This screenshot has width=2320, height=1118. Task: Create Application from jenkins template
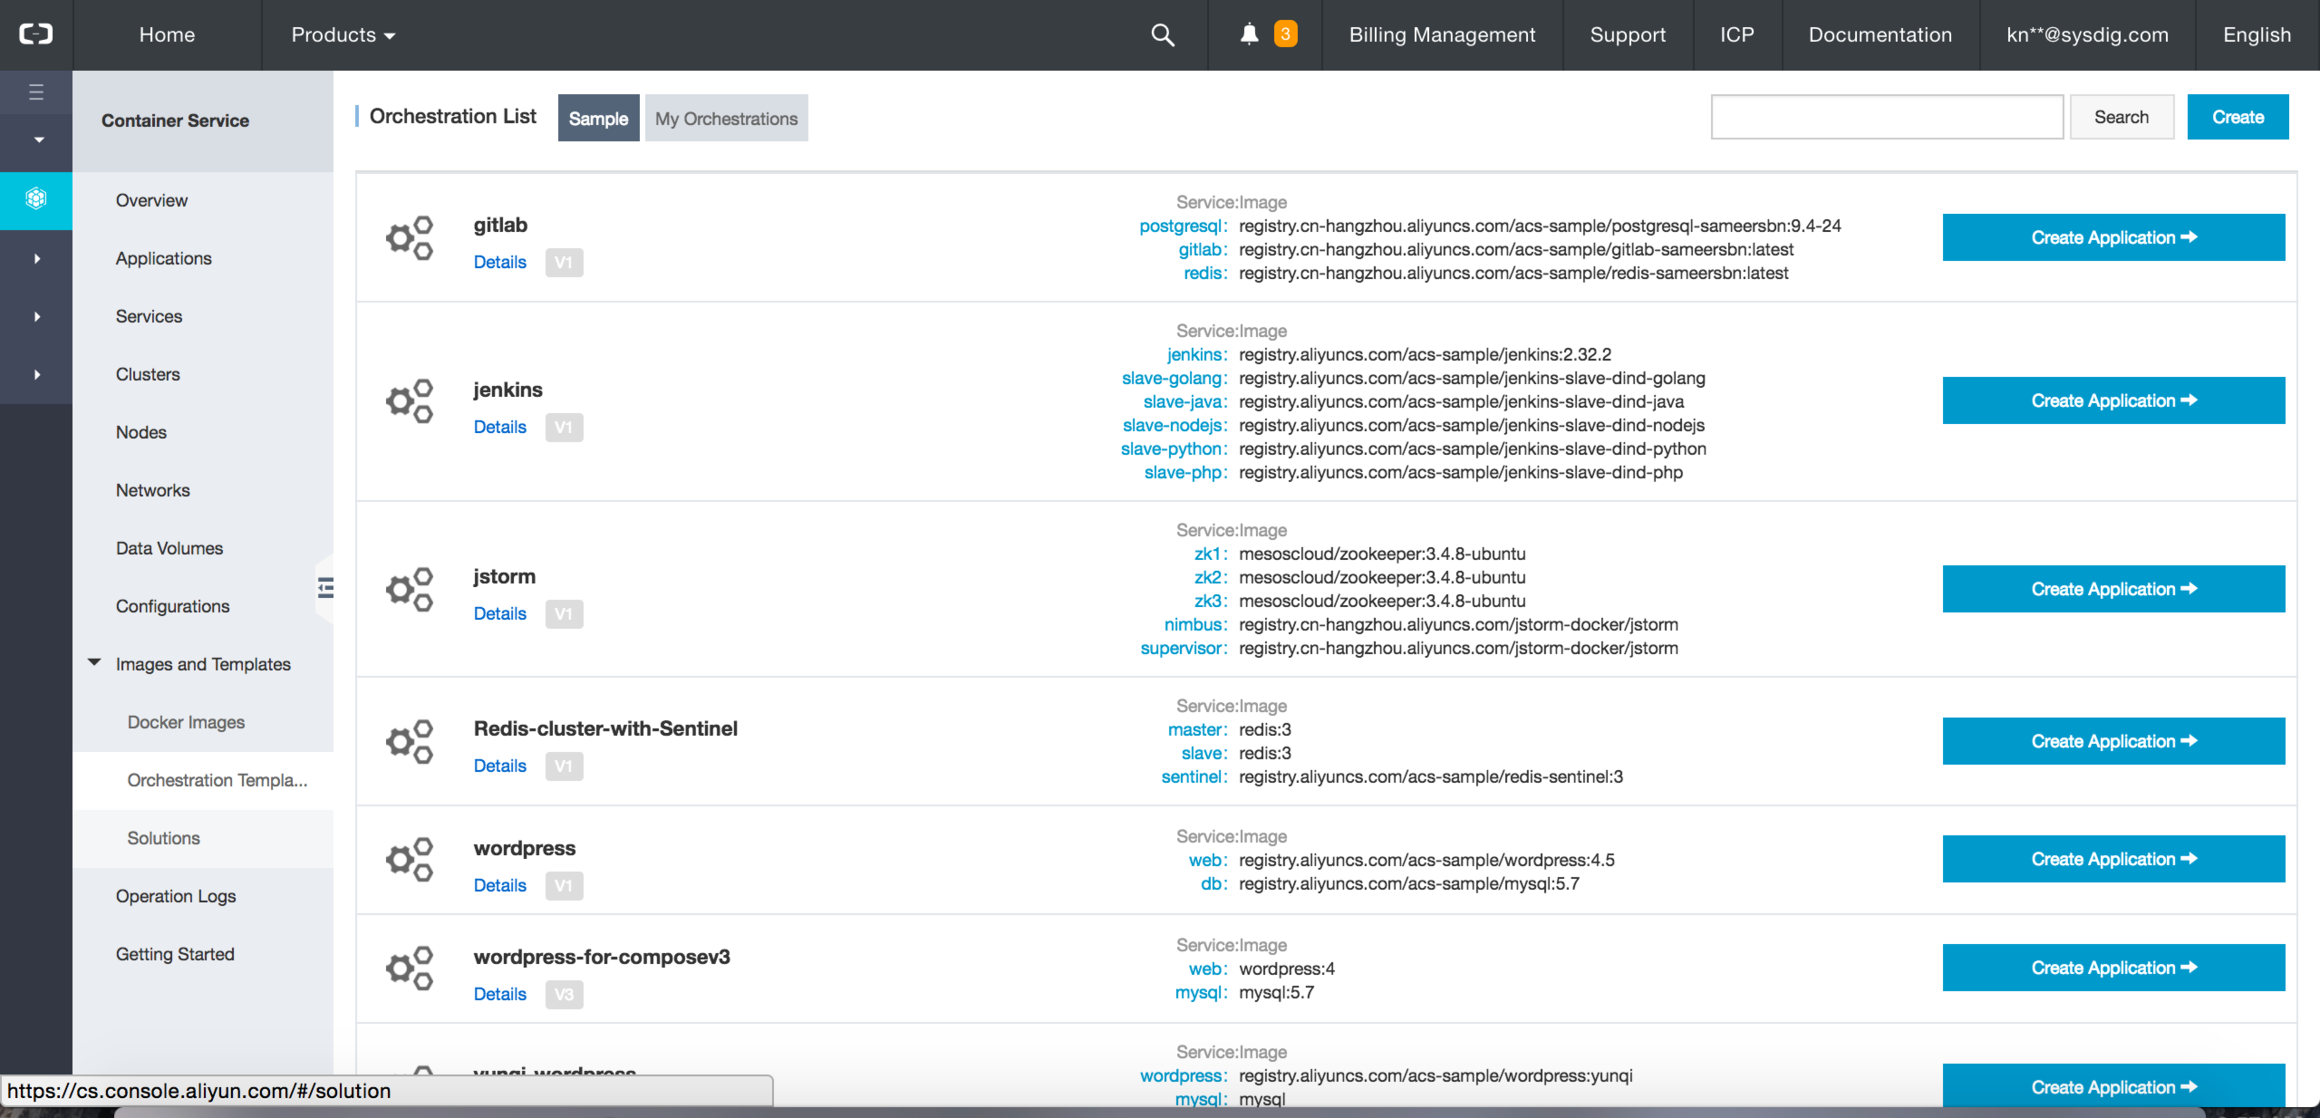click(2113, 400)
